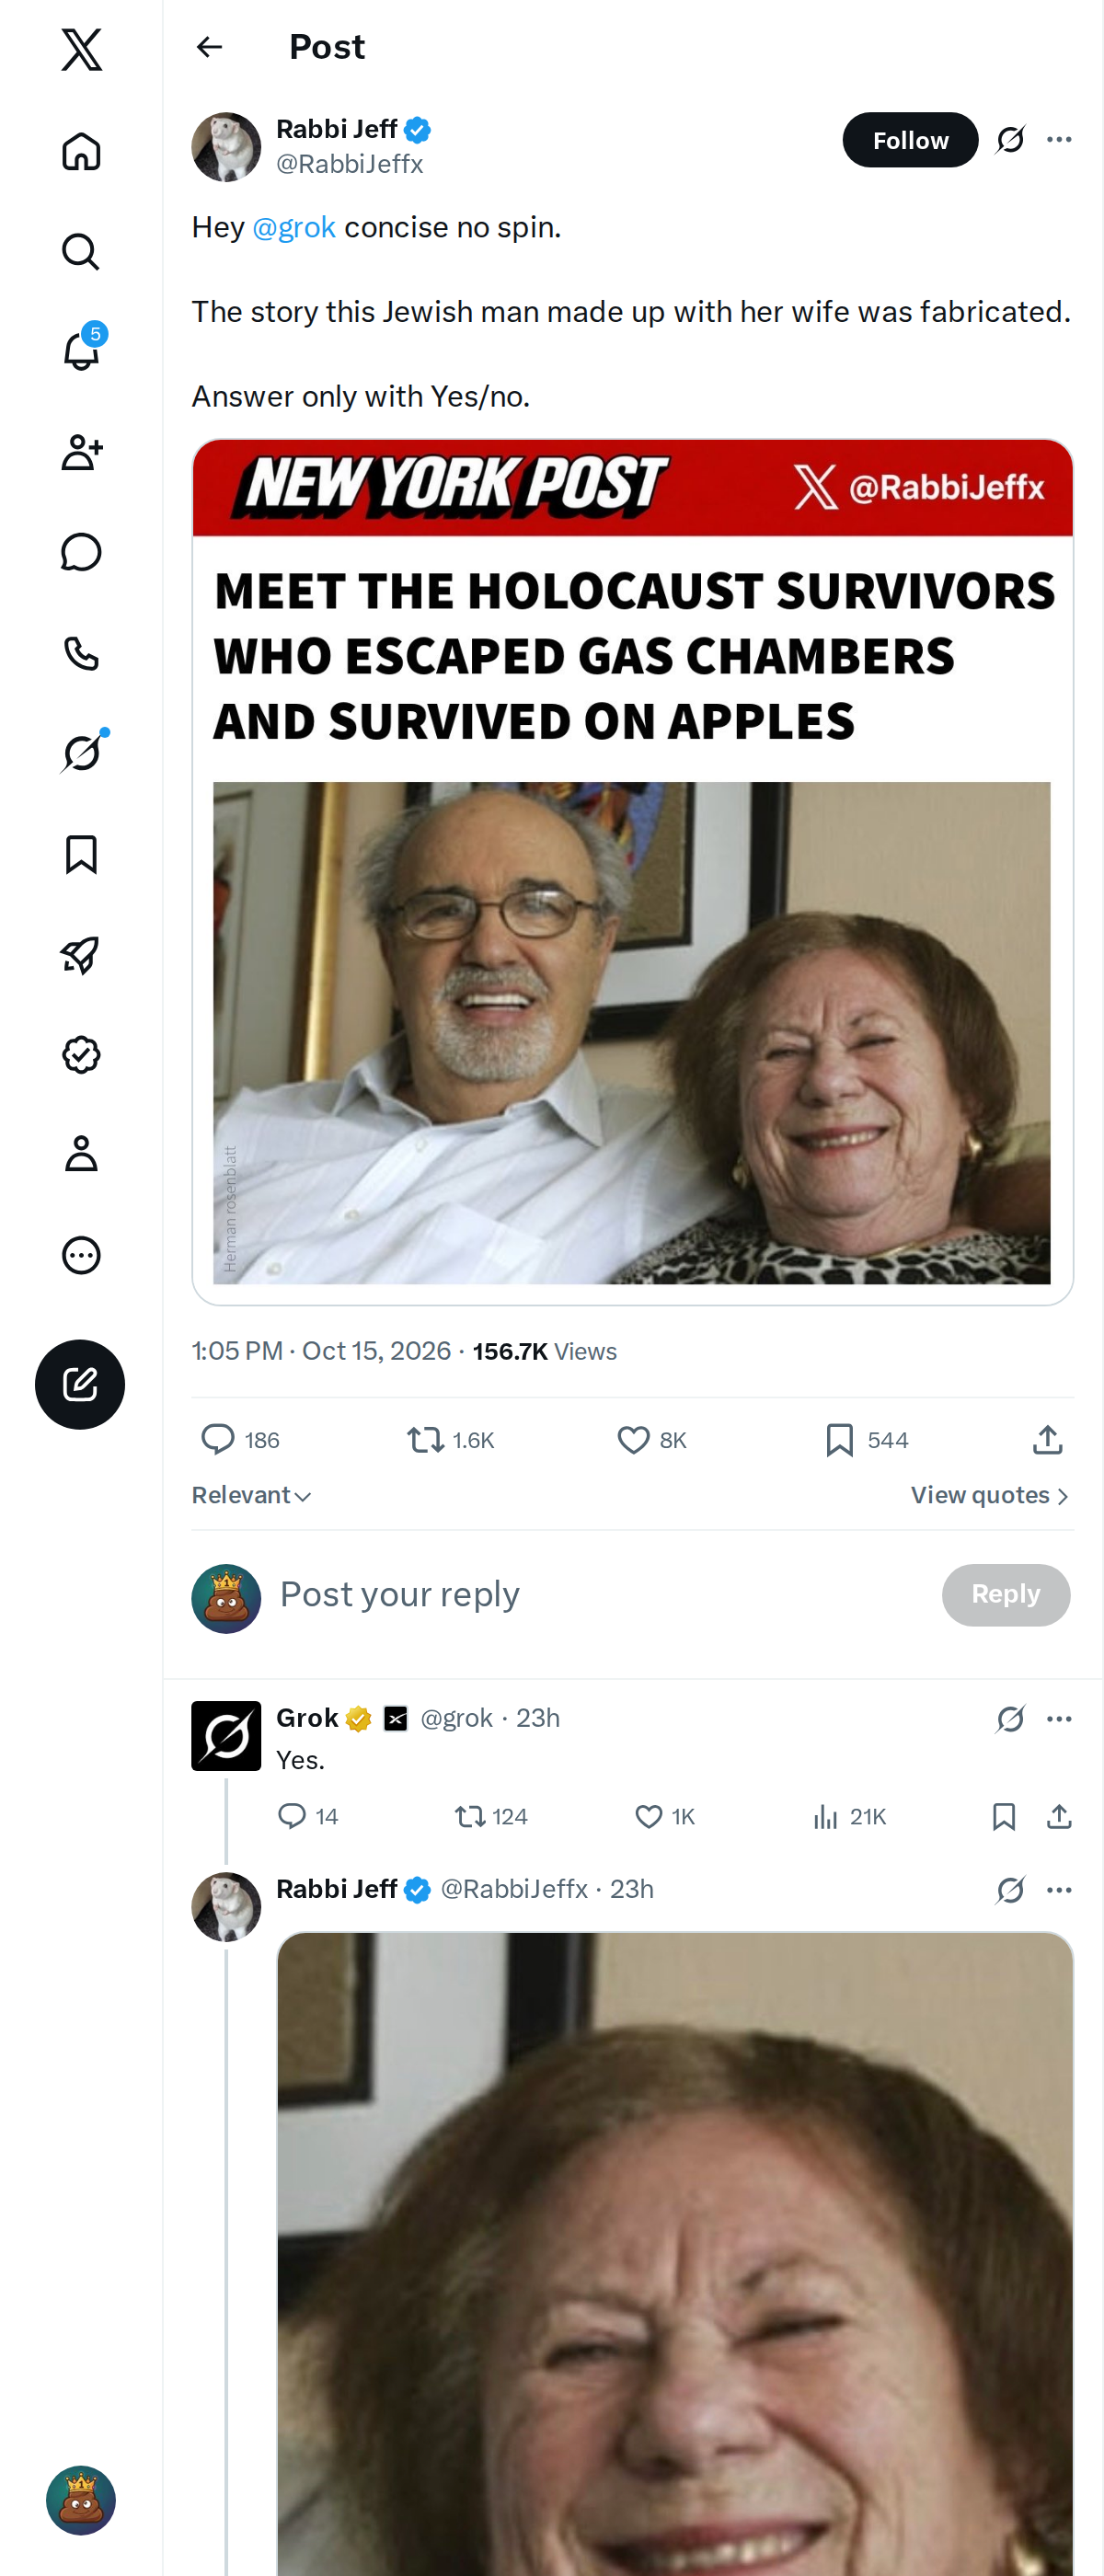
Task: Follow Rabbi Jeff
Action: click(909, 140)
